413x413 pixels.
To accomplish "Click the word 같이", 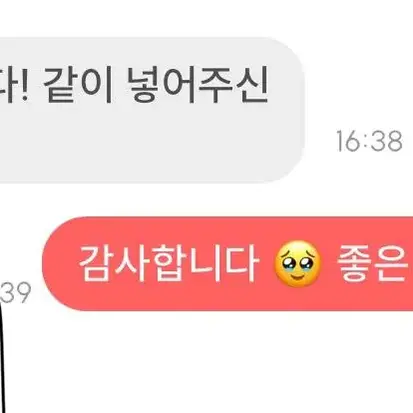I will pyautogui.click(x=78, y=84).
